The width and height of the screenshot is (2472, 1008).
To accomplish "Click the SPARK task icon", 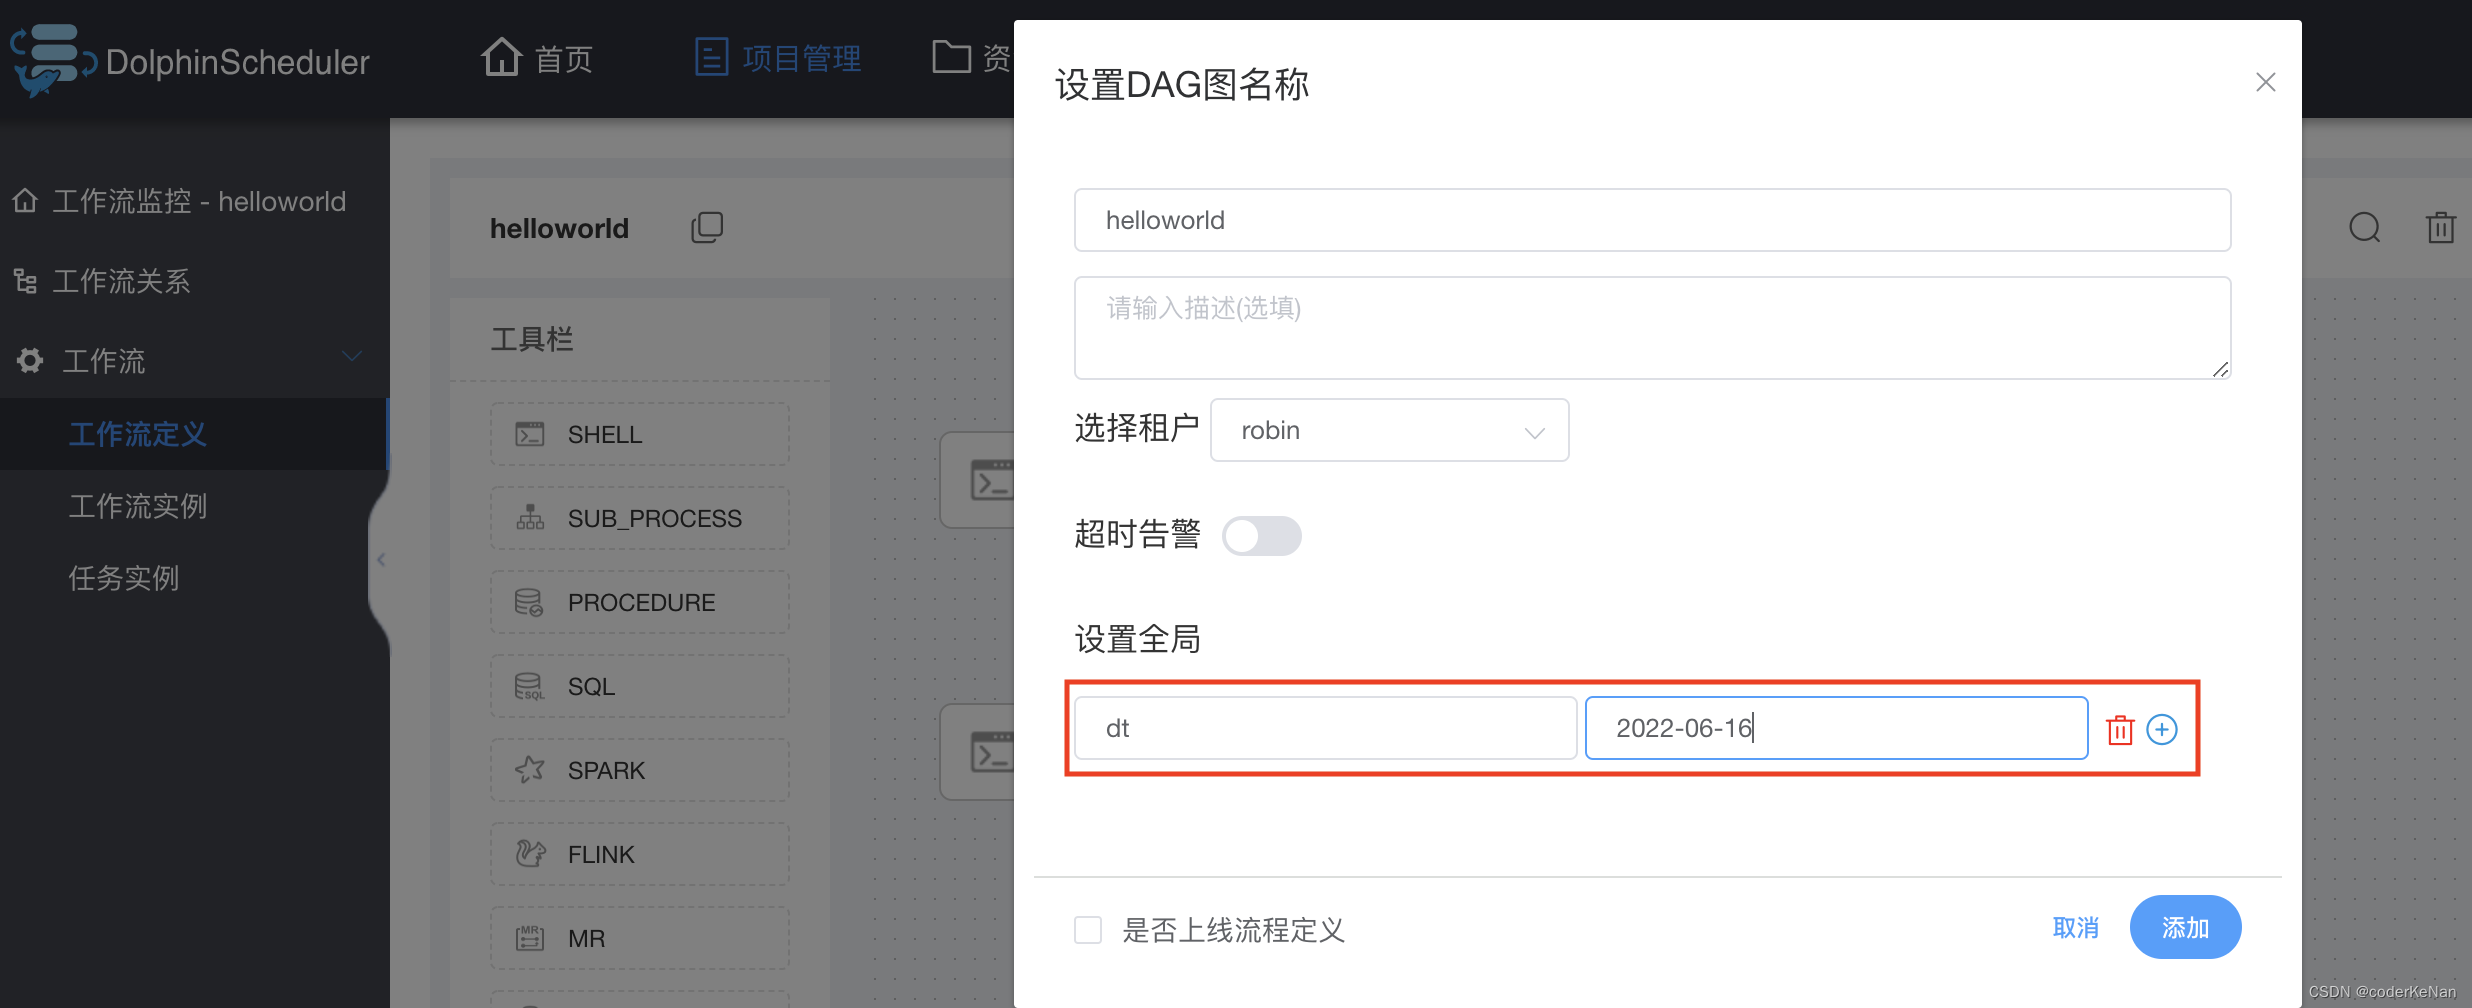I will 530,770.
